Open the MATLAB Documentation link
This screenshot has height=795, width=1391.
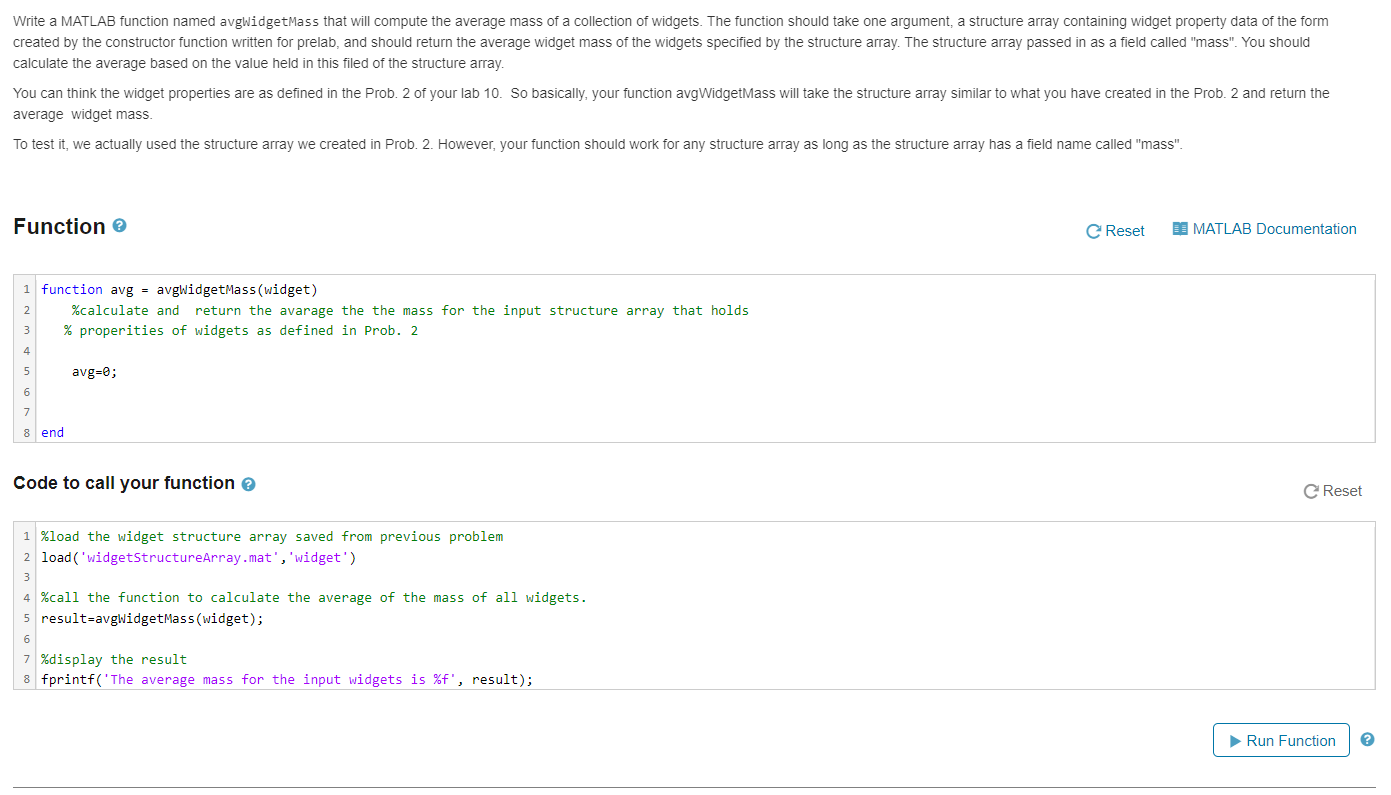pyautogui.click(x=1264, y=229)
